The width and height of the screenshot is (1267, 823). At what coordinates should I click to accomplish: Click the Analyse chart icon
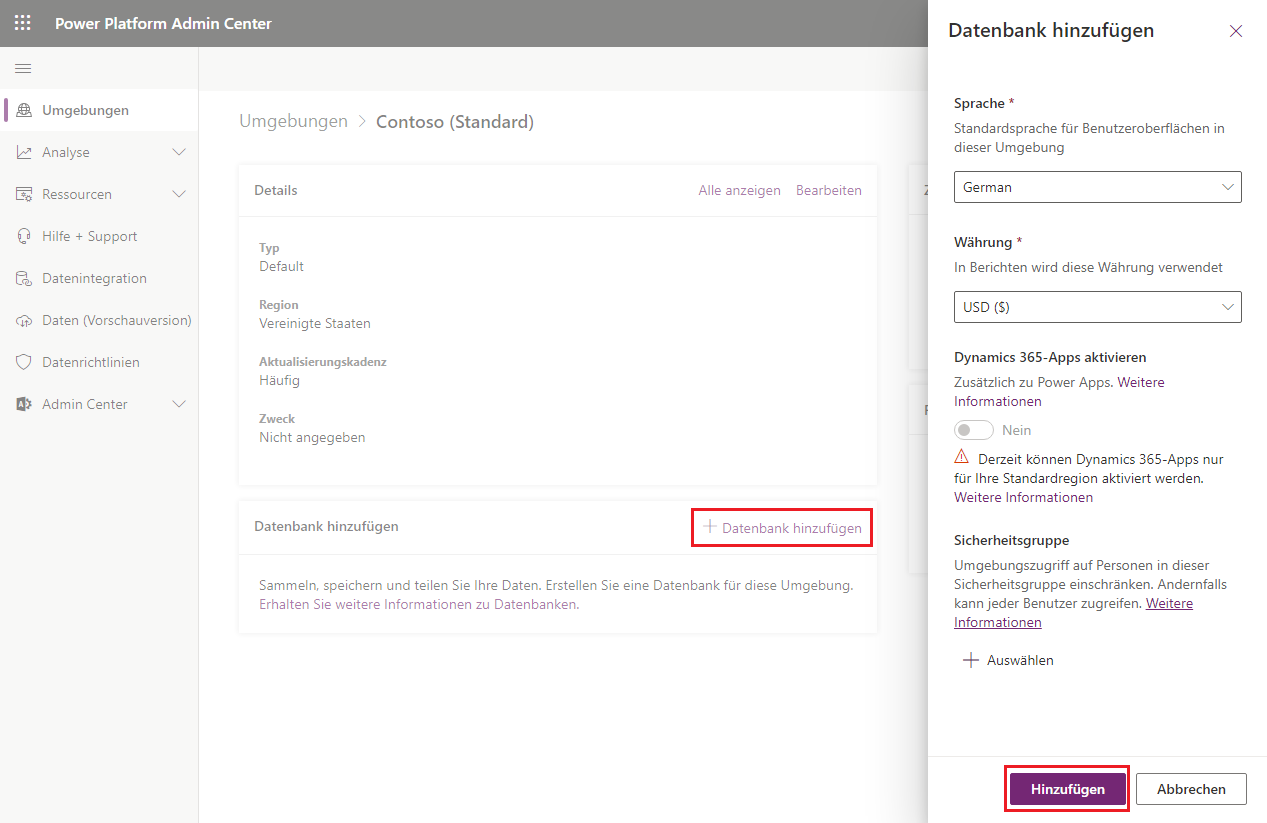click(x=24, y=152)
